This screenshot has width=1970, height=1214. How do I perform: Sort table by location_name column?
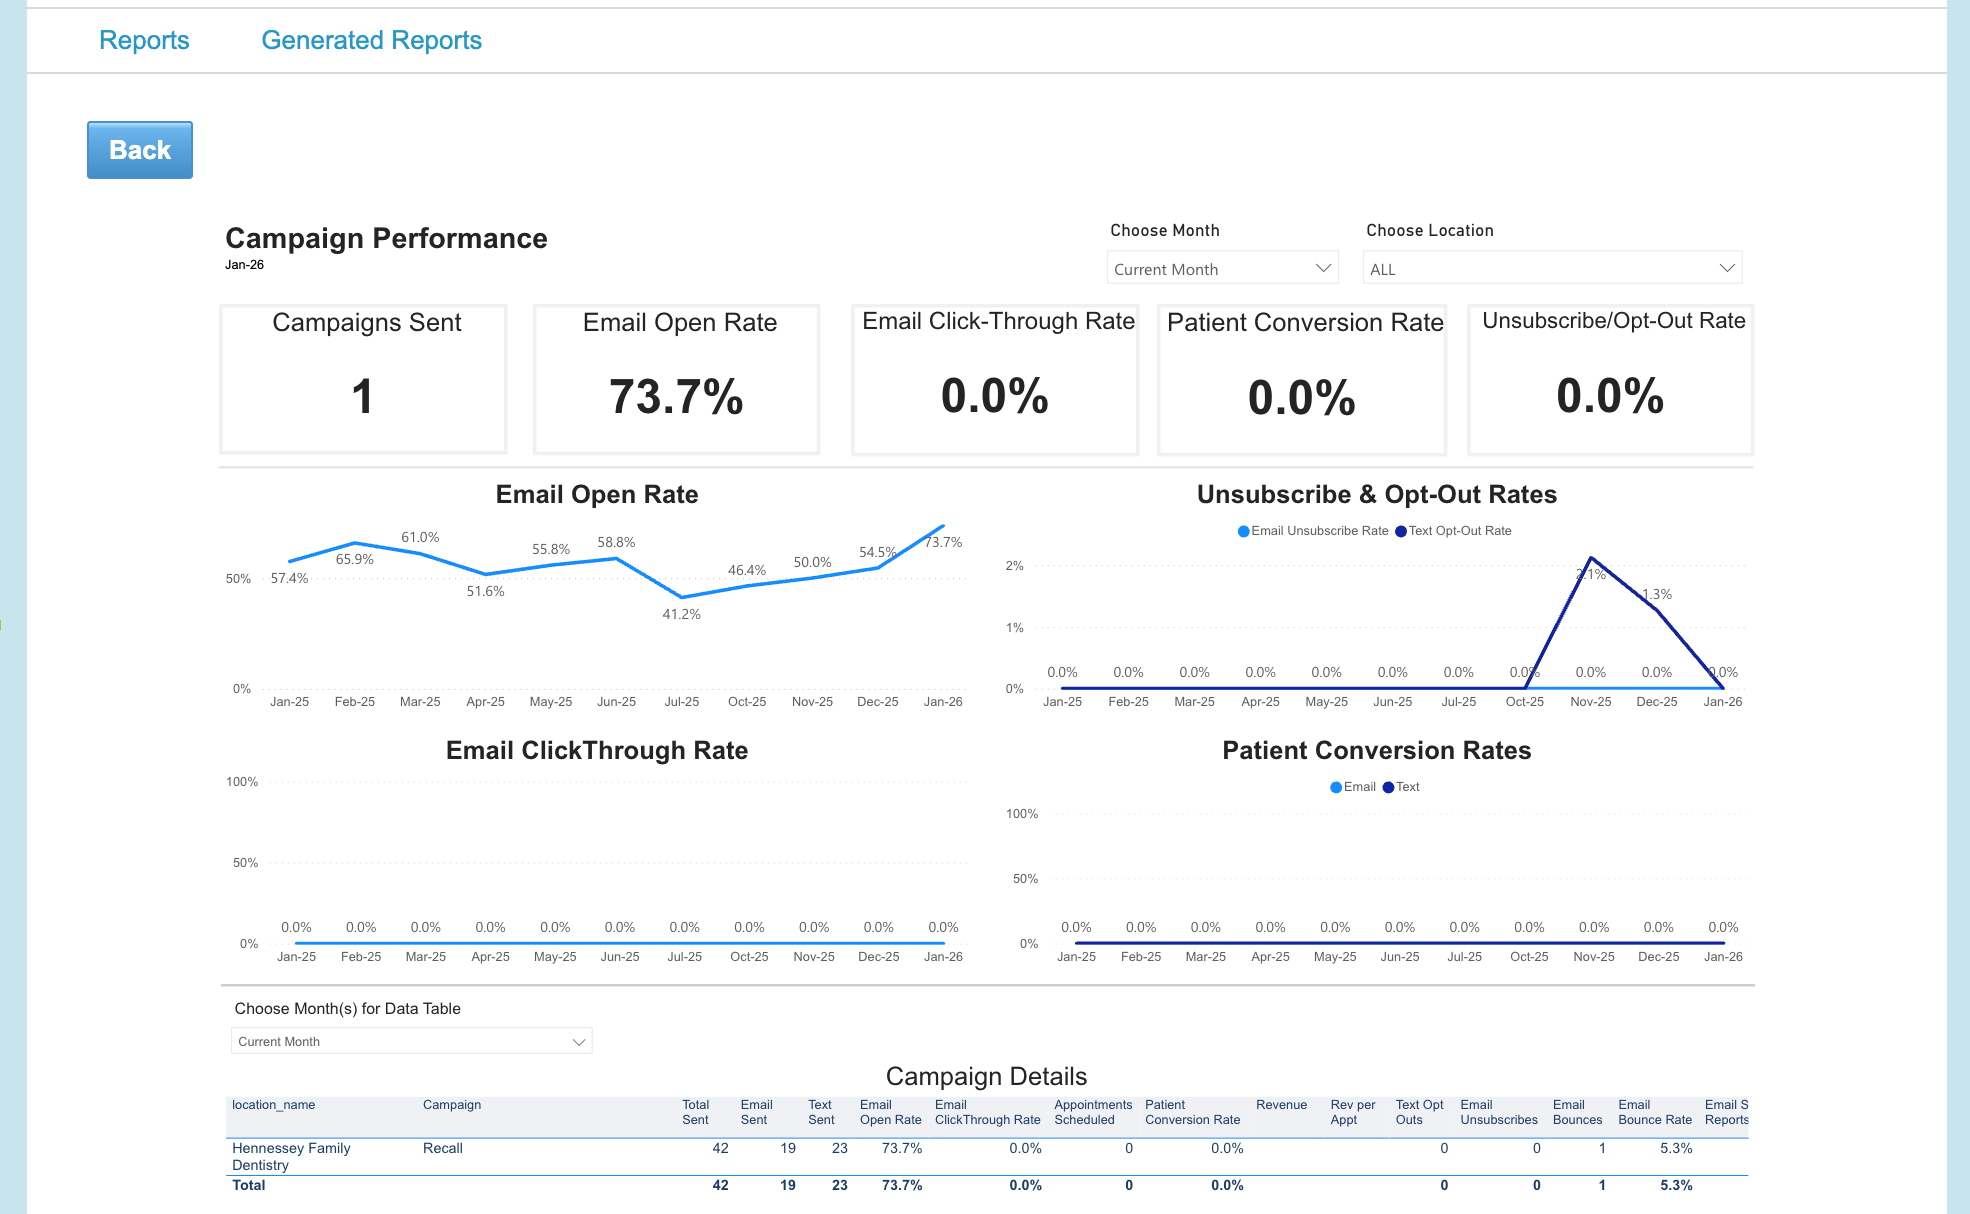click(273, 1105)
